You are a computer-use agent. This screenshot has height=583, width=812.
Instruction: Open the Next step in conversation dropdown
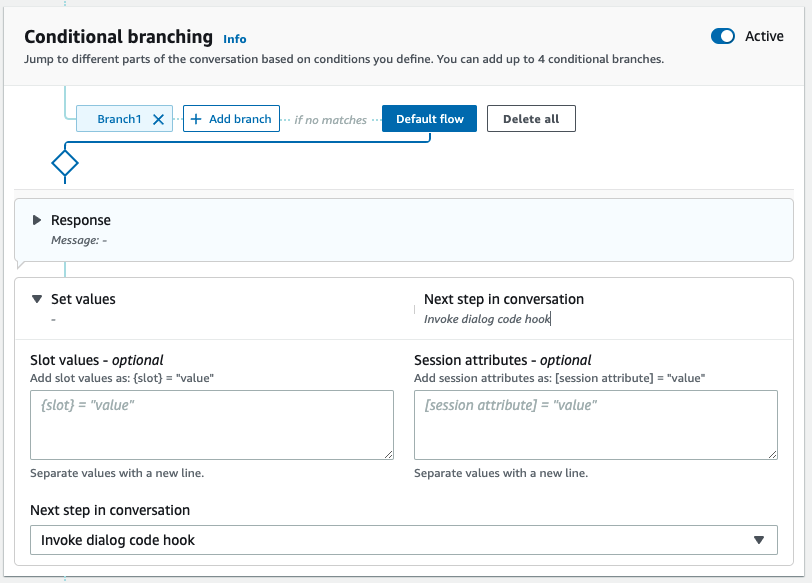(x=404, y=539)
